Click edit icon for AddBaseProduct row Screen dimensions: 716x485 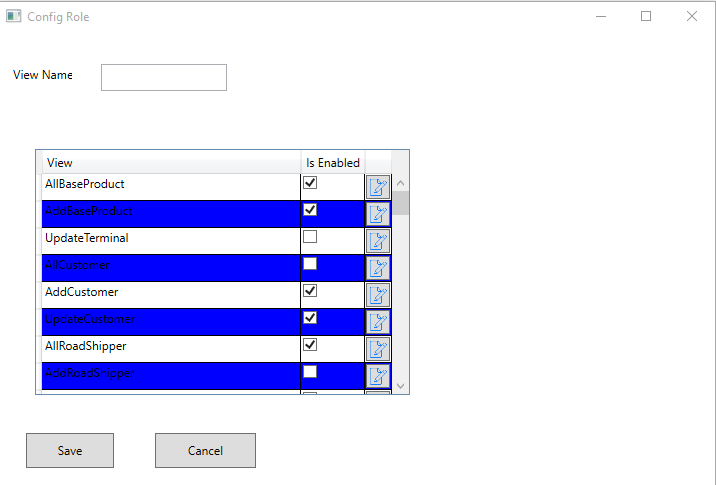coord(378,214)
